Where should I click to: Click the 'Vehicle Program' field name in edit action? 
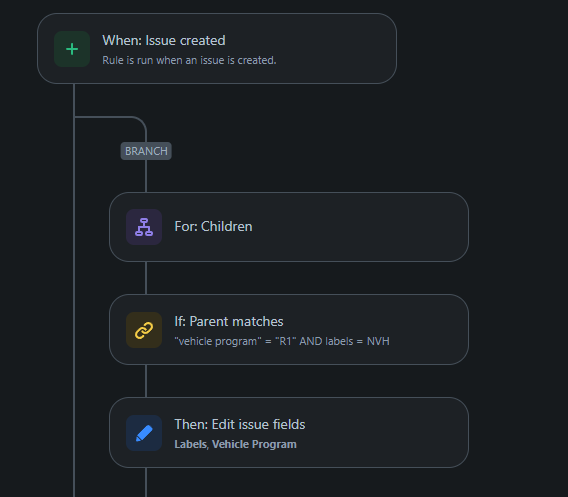click(x=254, y=444)
